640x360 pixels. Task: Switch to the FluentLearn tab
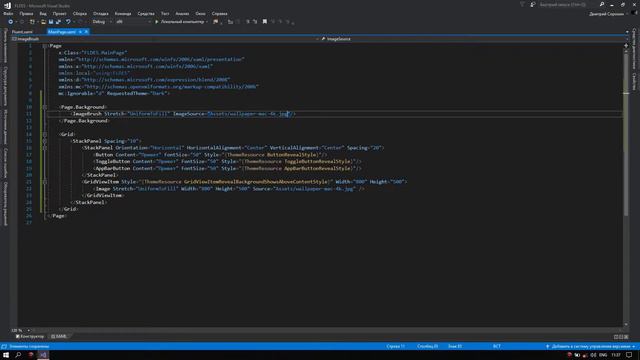point(22,32)
